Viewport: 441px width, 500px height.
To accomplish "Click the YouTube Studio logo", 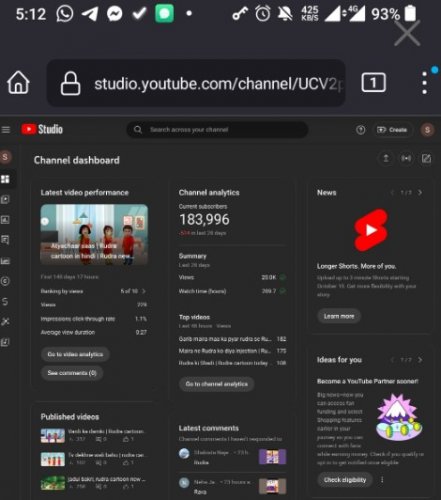I will click(42, 129).
